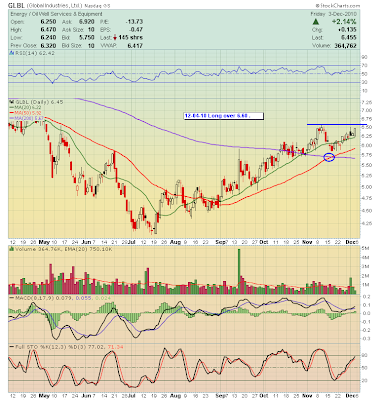This screenshot has height=400, width=380.
Task: Click the Chg value +0.135
Action: (x=347, y=30)
